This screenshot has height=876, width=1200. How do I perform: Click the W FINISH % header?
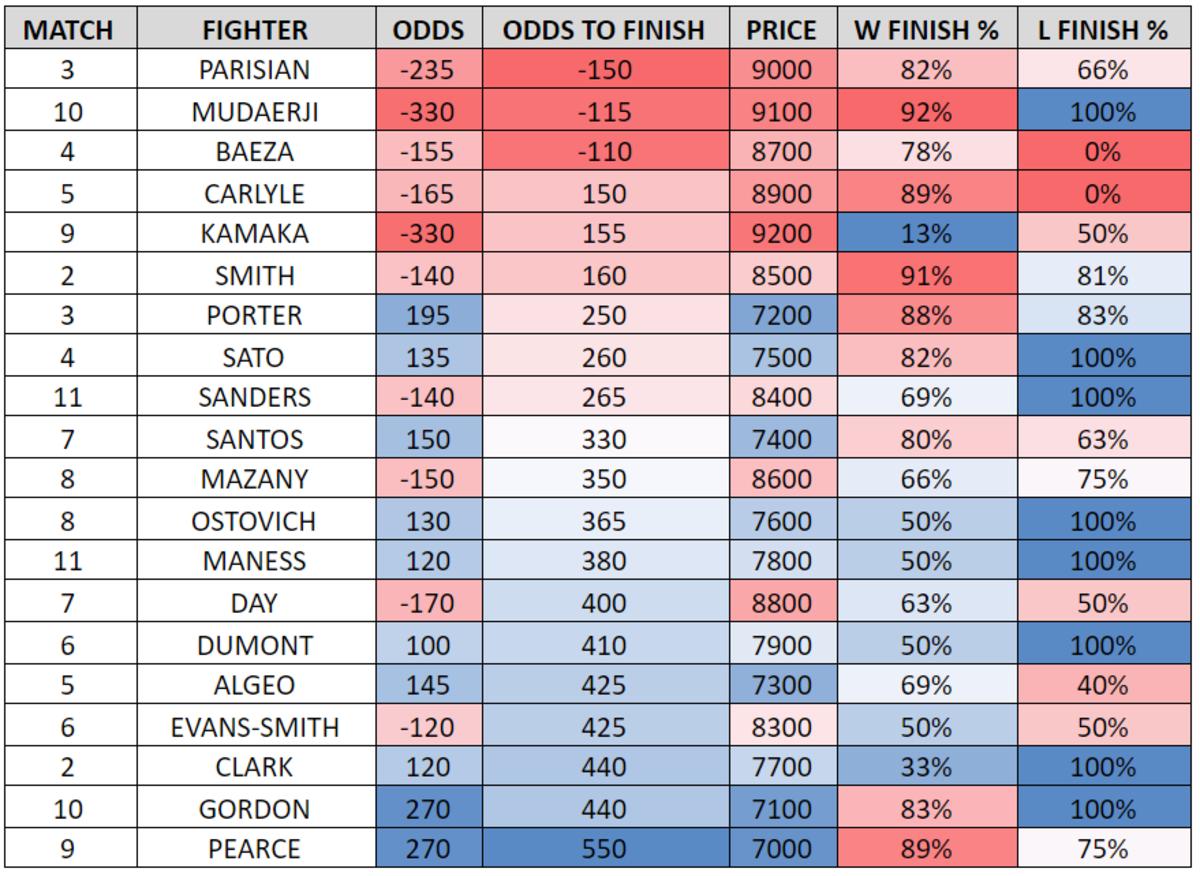click(x=926, y=30)
